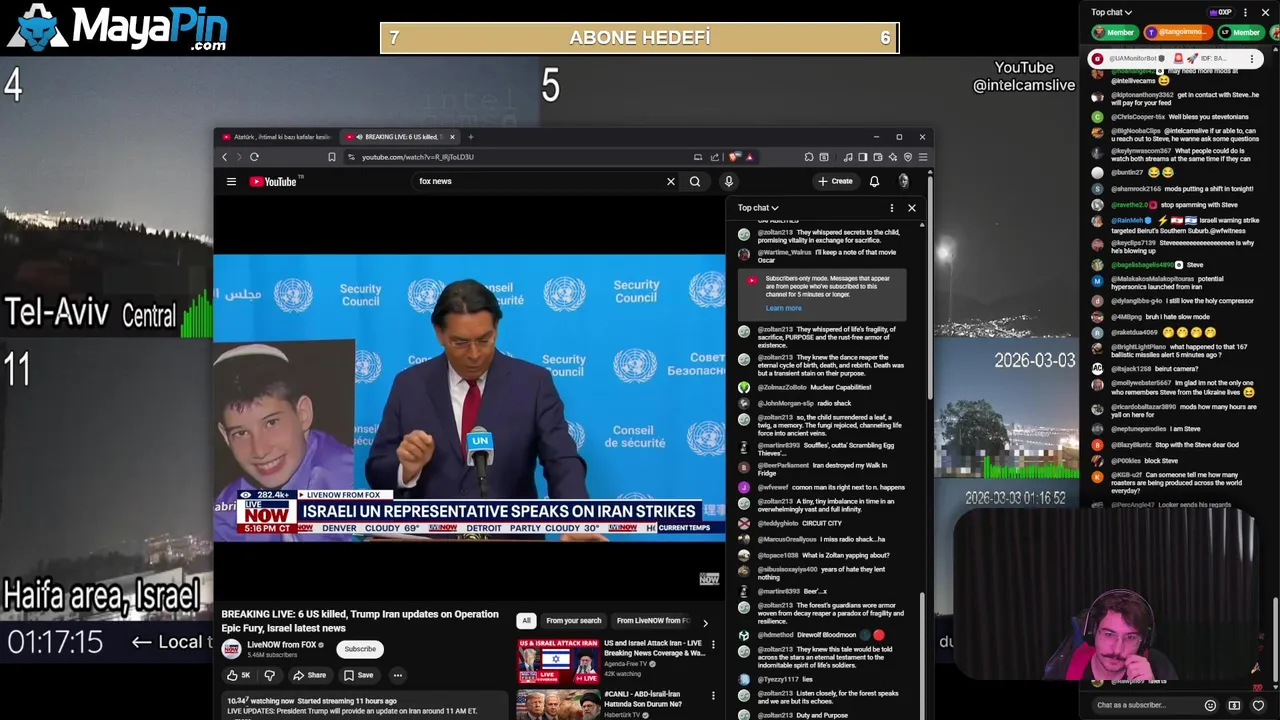The height and width of the screenshot is (720, 1280).
Task: Share the video via Share button
Action: tap(309, 675)
